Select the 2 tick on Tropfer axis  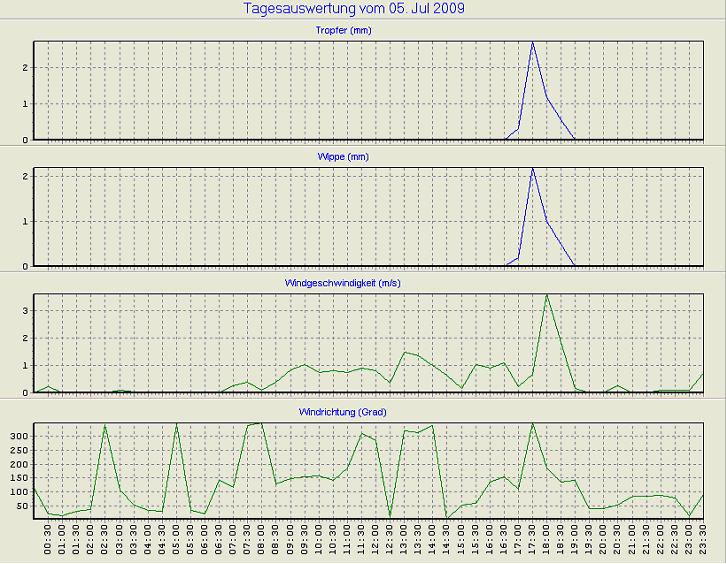[x=26, y=68]
